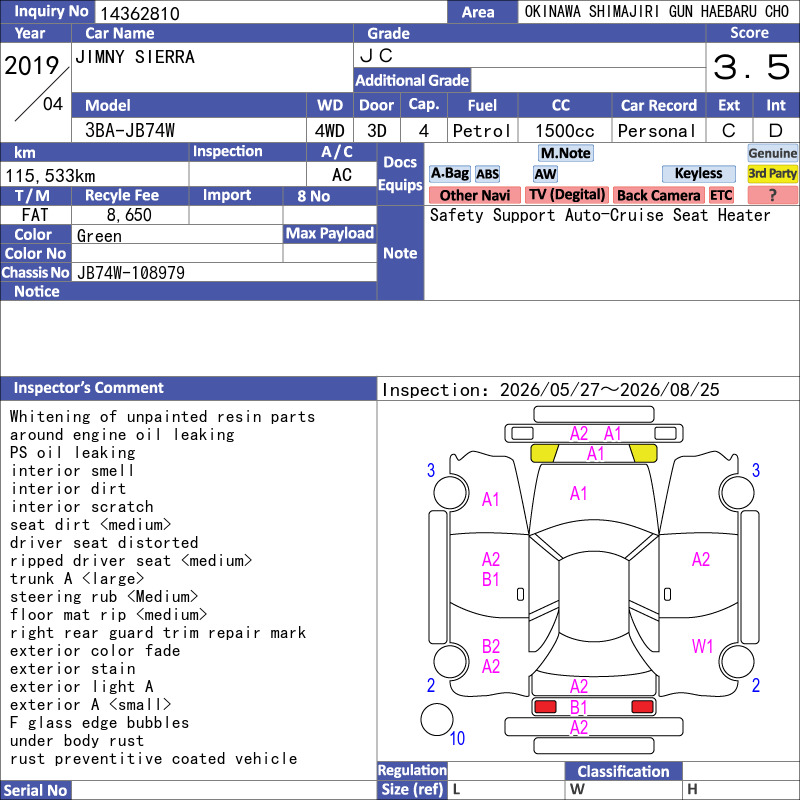Click the spare tire circle marked 10

tap(437, 719)
